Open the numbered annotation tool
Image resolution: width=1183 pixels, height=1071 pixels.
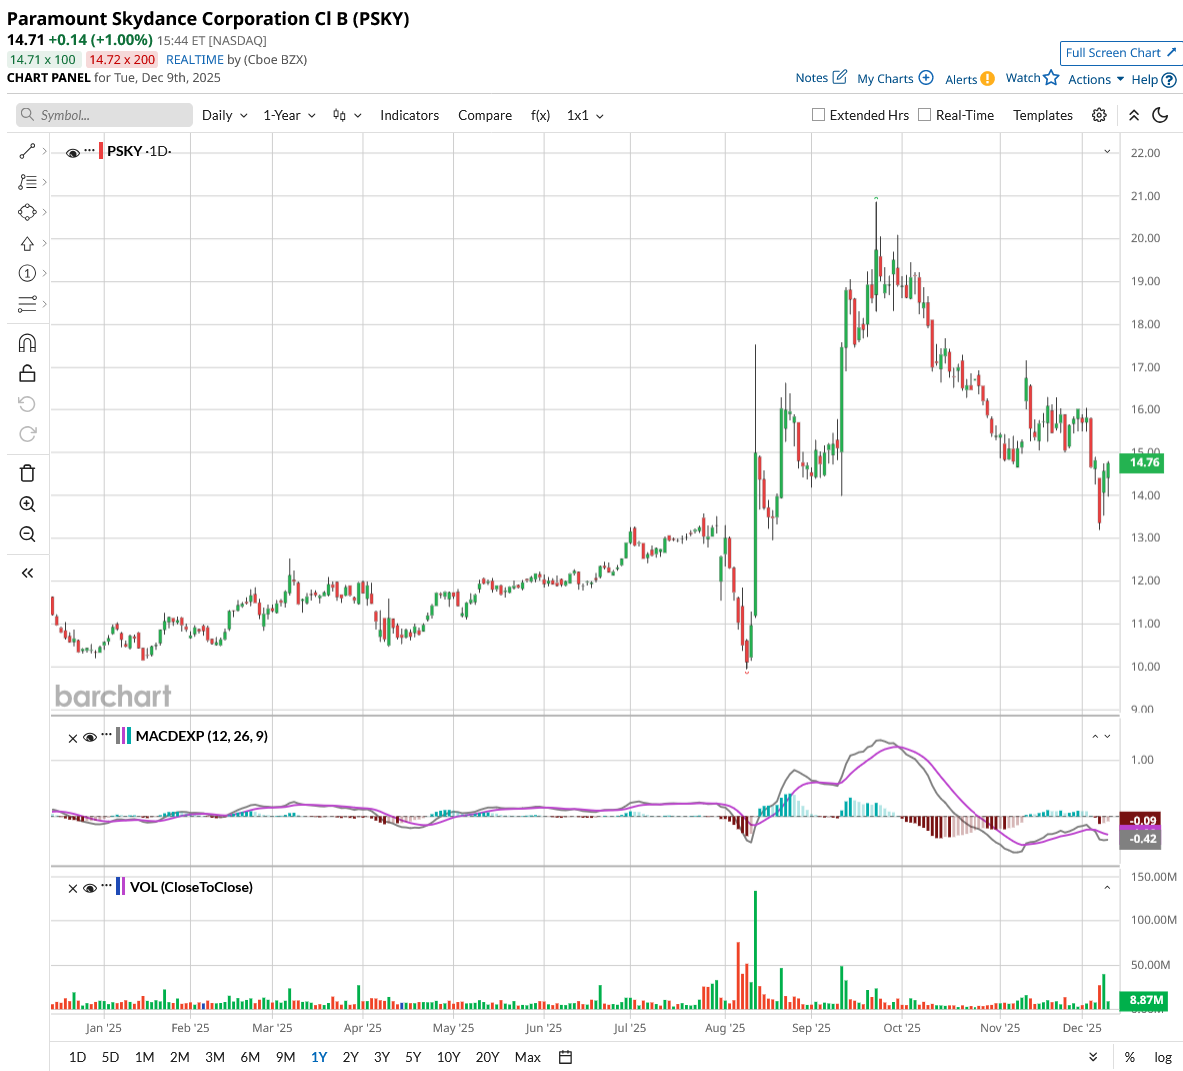(27, 273)
